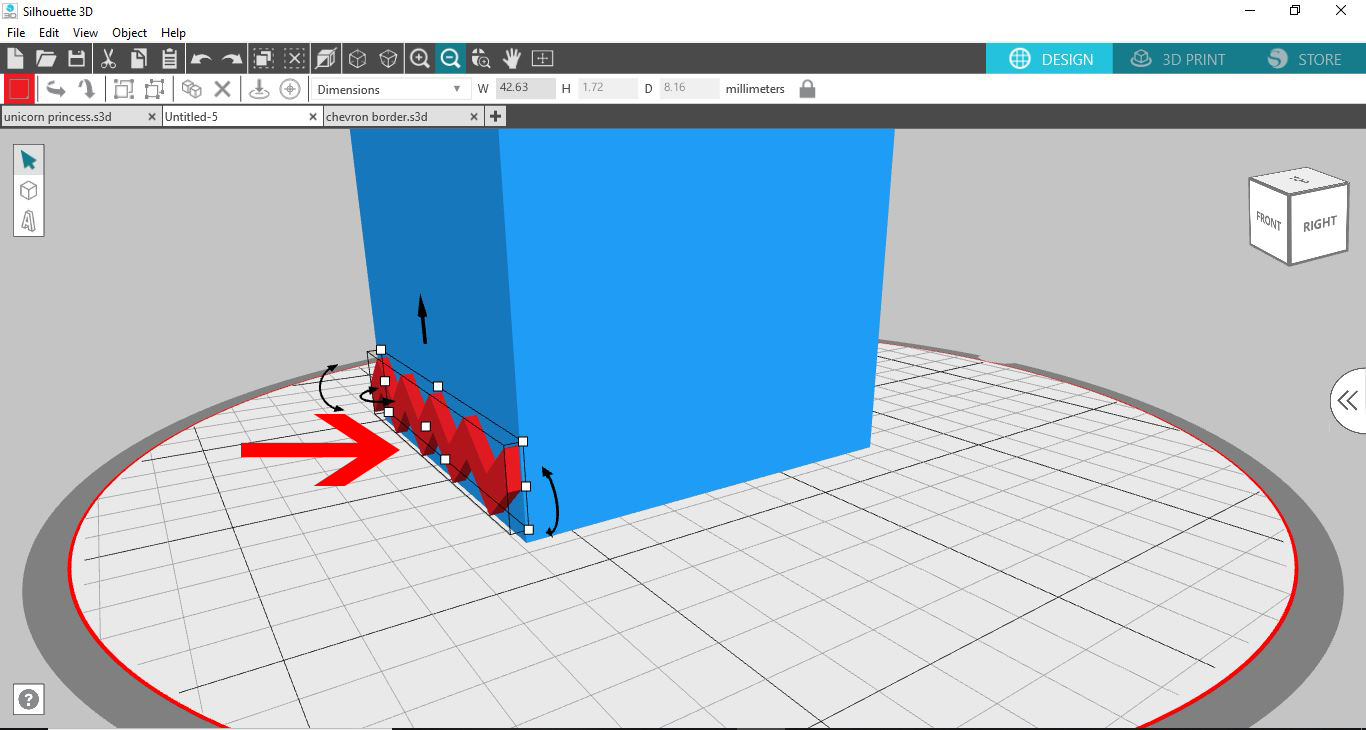Center object on platform icon
The image size is (1366, 730).
[290, 89]
